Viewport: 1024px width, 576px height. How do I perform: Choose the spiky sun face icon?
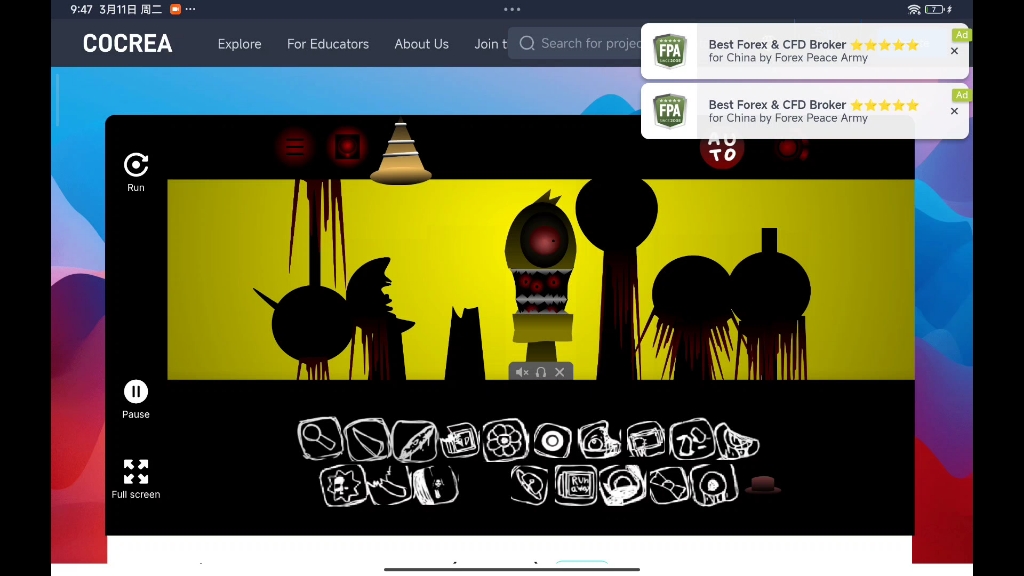(x=342, y=486)
